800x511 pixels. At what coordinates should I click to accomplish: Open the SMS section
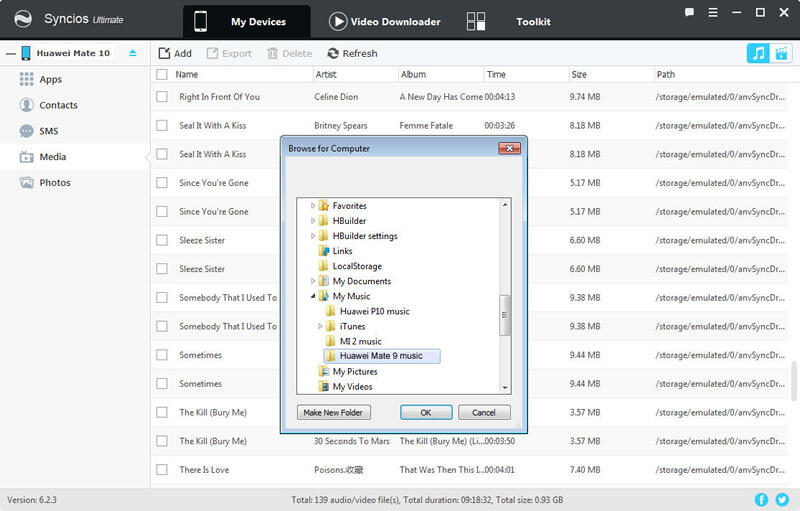50,131
